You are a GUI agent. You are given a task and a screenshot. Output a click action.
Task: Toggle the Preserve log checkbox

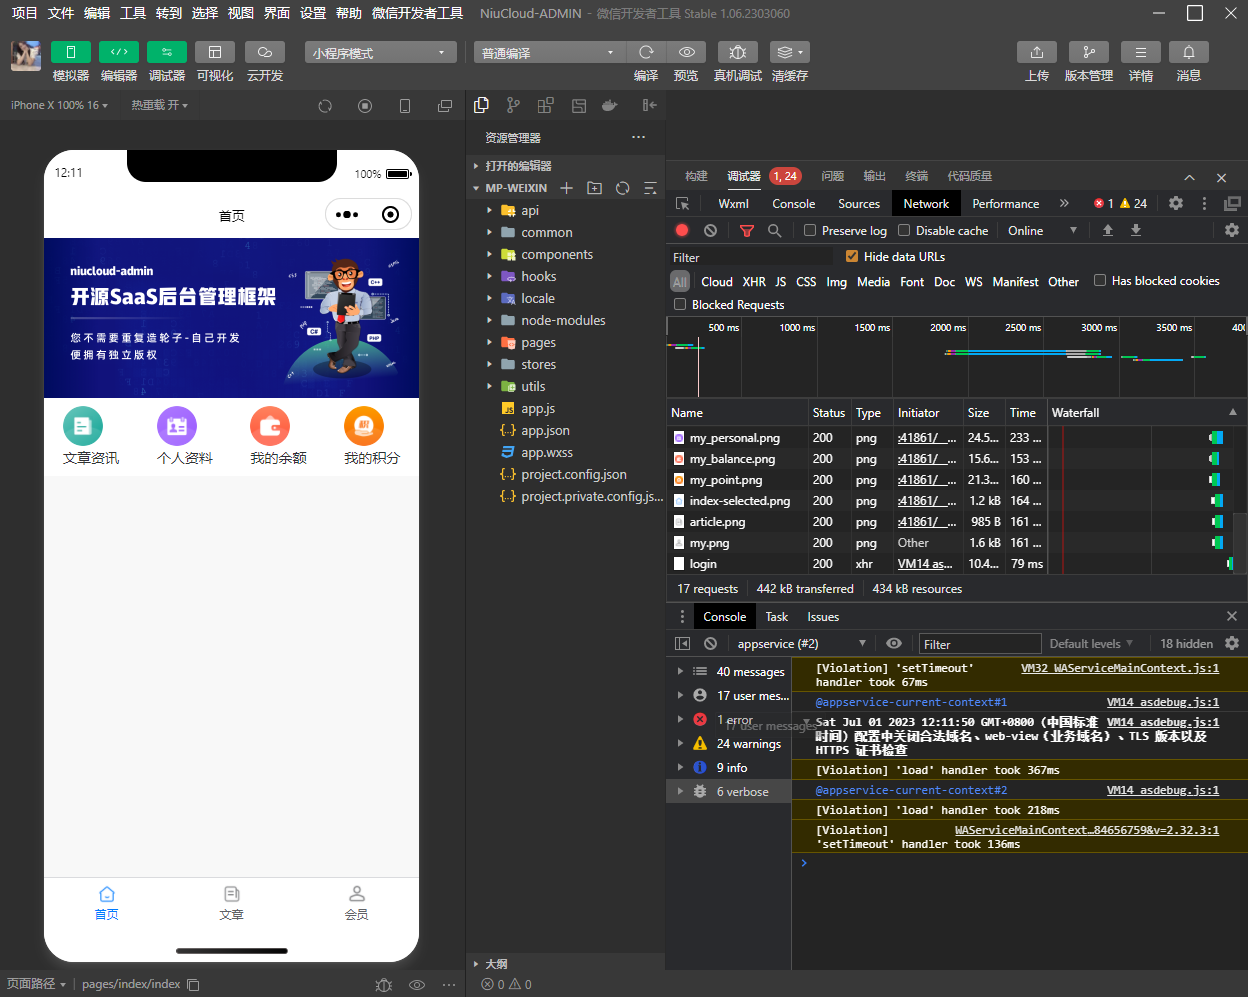810,230
